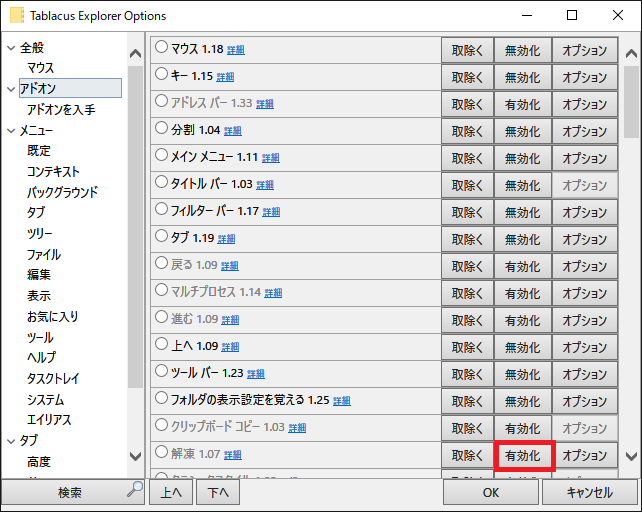
Task: Click the addon list scroll-down arrow
Action: [x=631, y=456]
